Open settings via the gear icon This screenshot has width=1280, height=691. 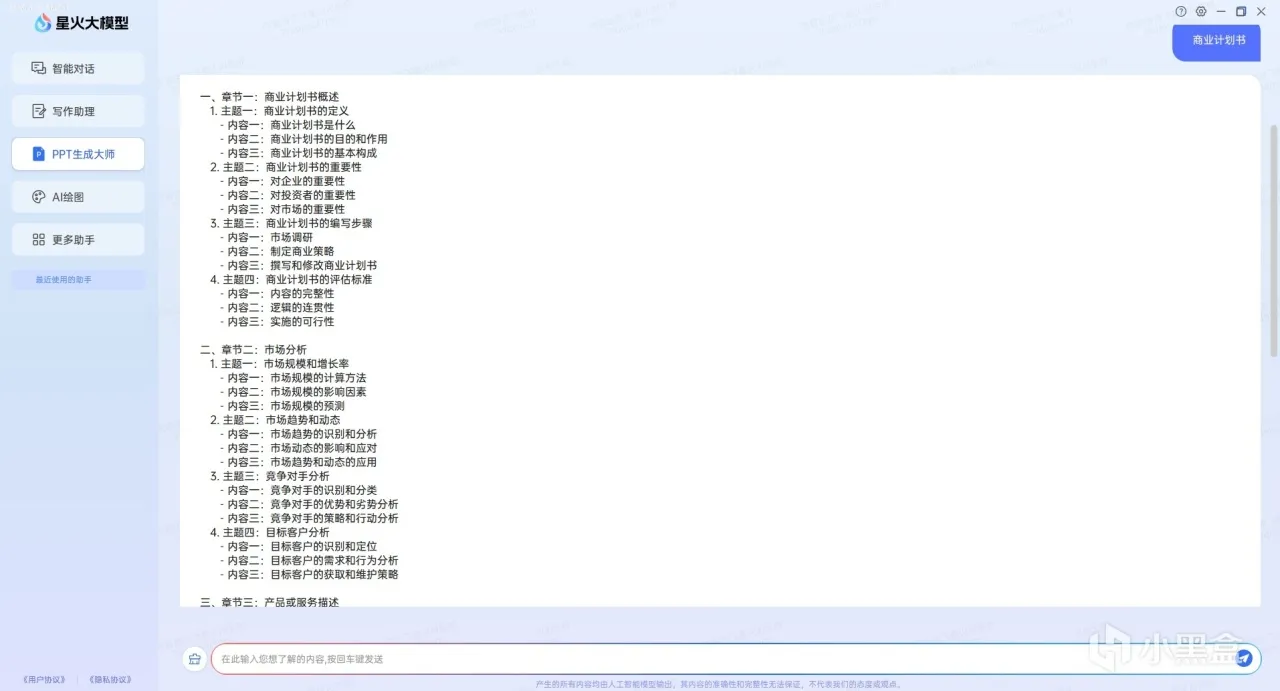coord(1201,11)
